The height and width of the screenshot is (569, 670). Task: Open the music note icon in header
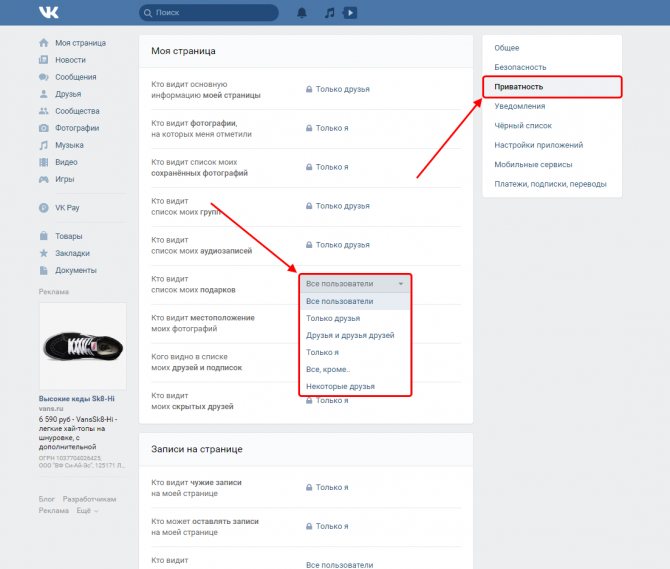329,13
